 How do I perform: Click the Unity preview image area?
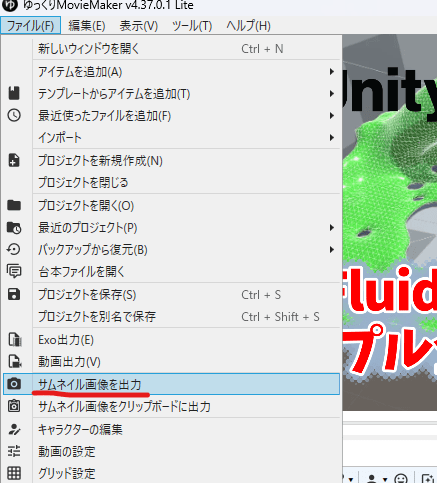coord(390,222)
